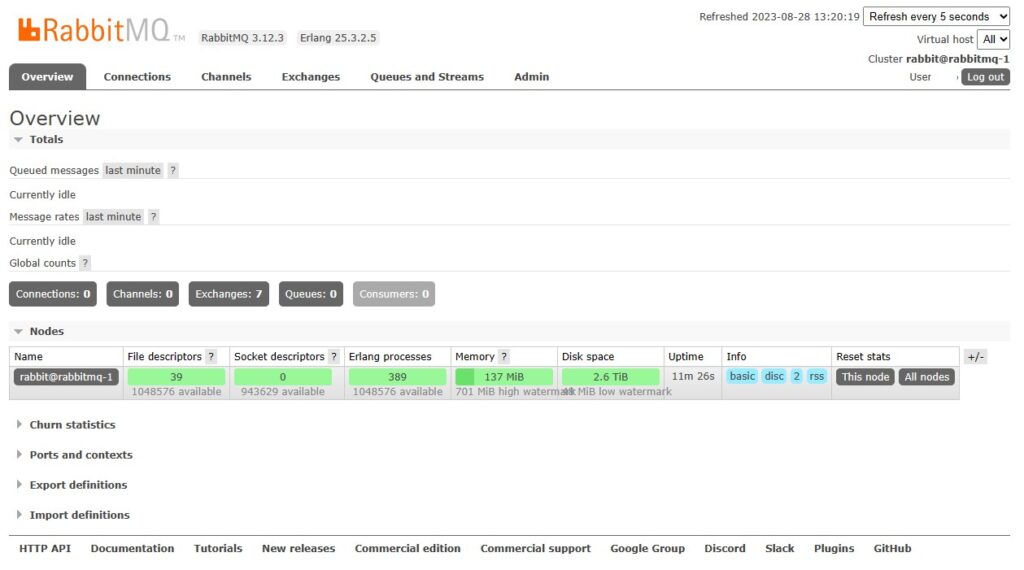Open the Plugins link
The image size is (1024, 570).
tap(834, 548)
